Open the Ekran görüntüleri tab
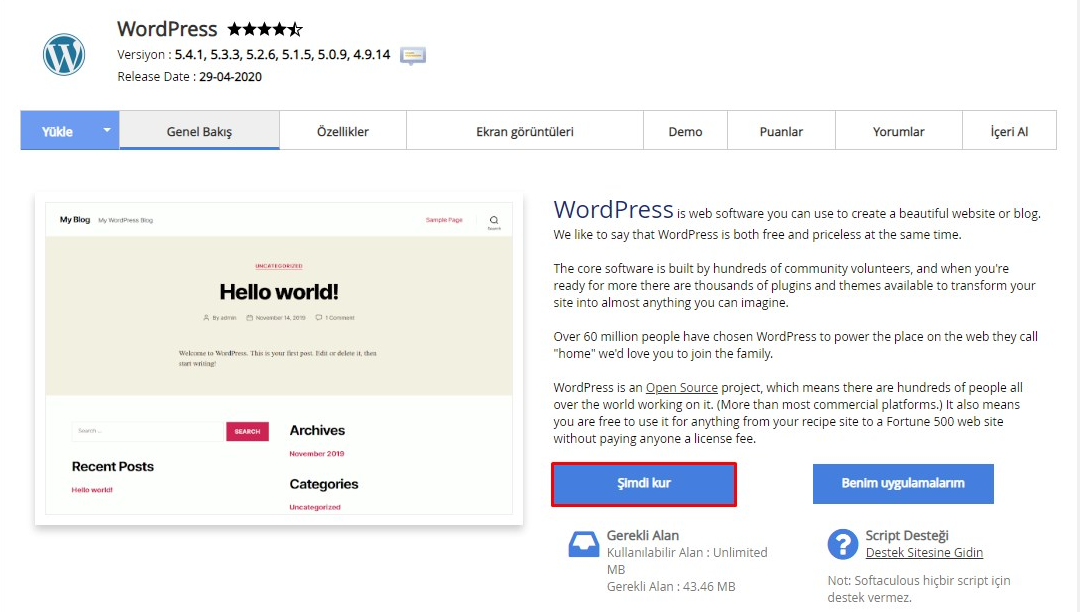This screenshot has height=612, width=1080. pyautogui.click(x=524, y=131)
